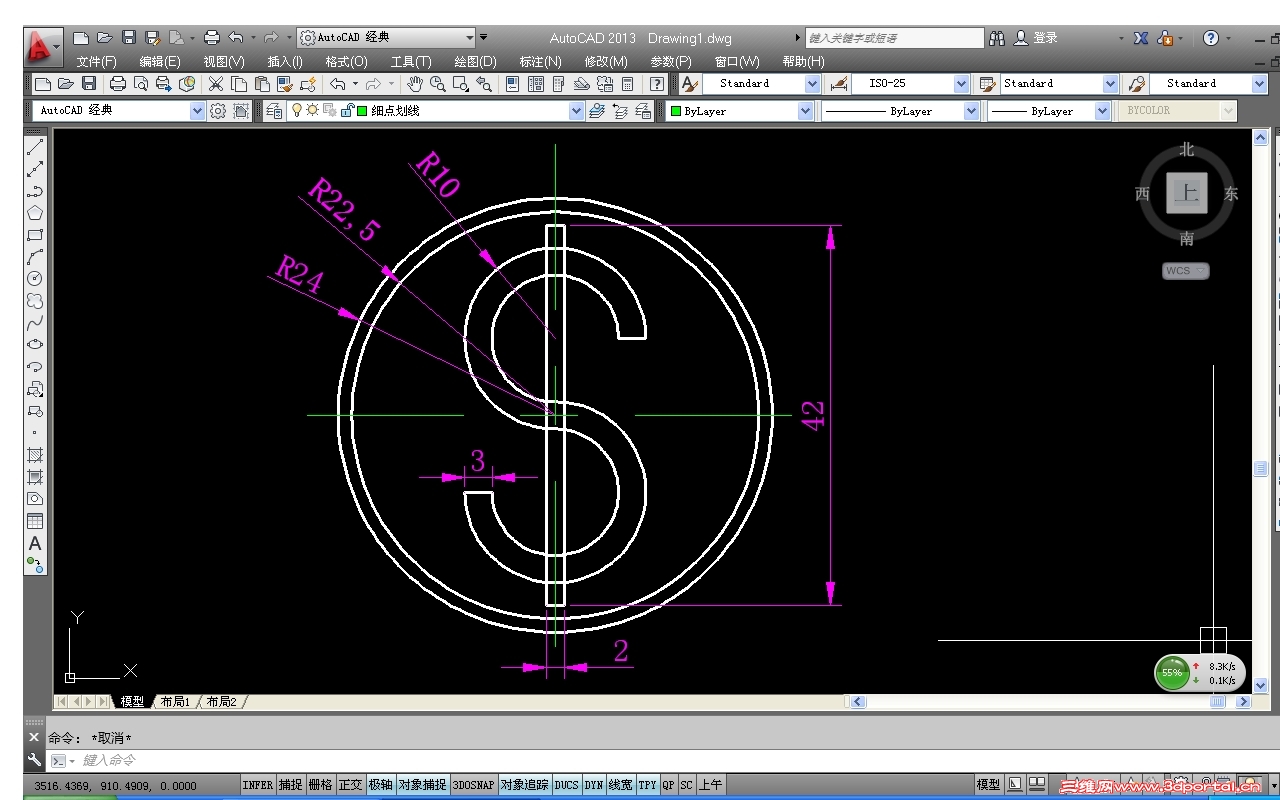Toggle object snap tracking (对象追踪)
Viewport: 1280px width, 800px height.
click(x=525, y=785)
